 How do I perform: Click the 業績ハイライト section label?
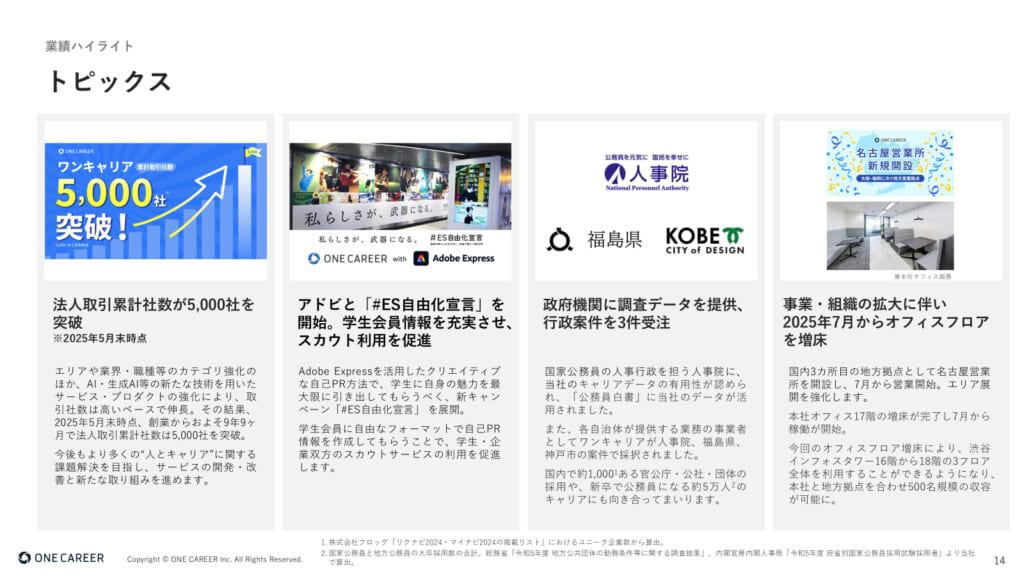(x=89, y=46)
